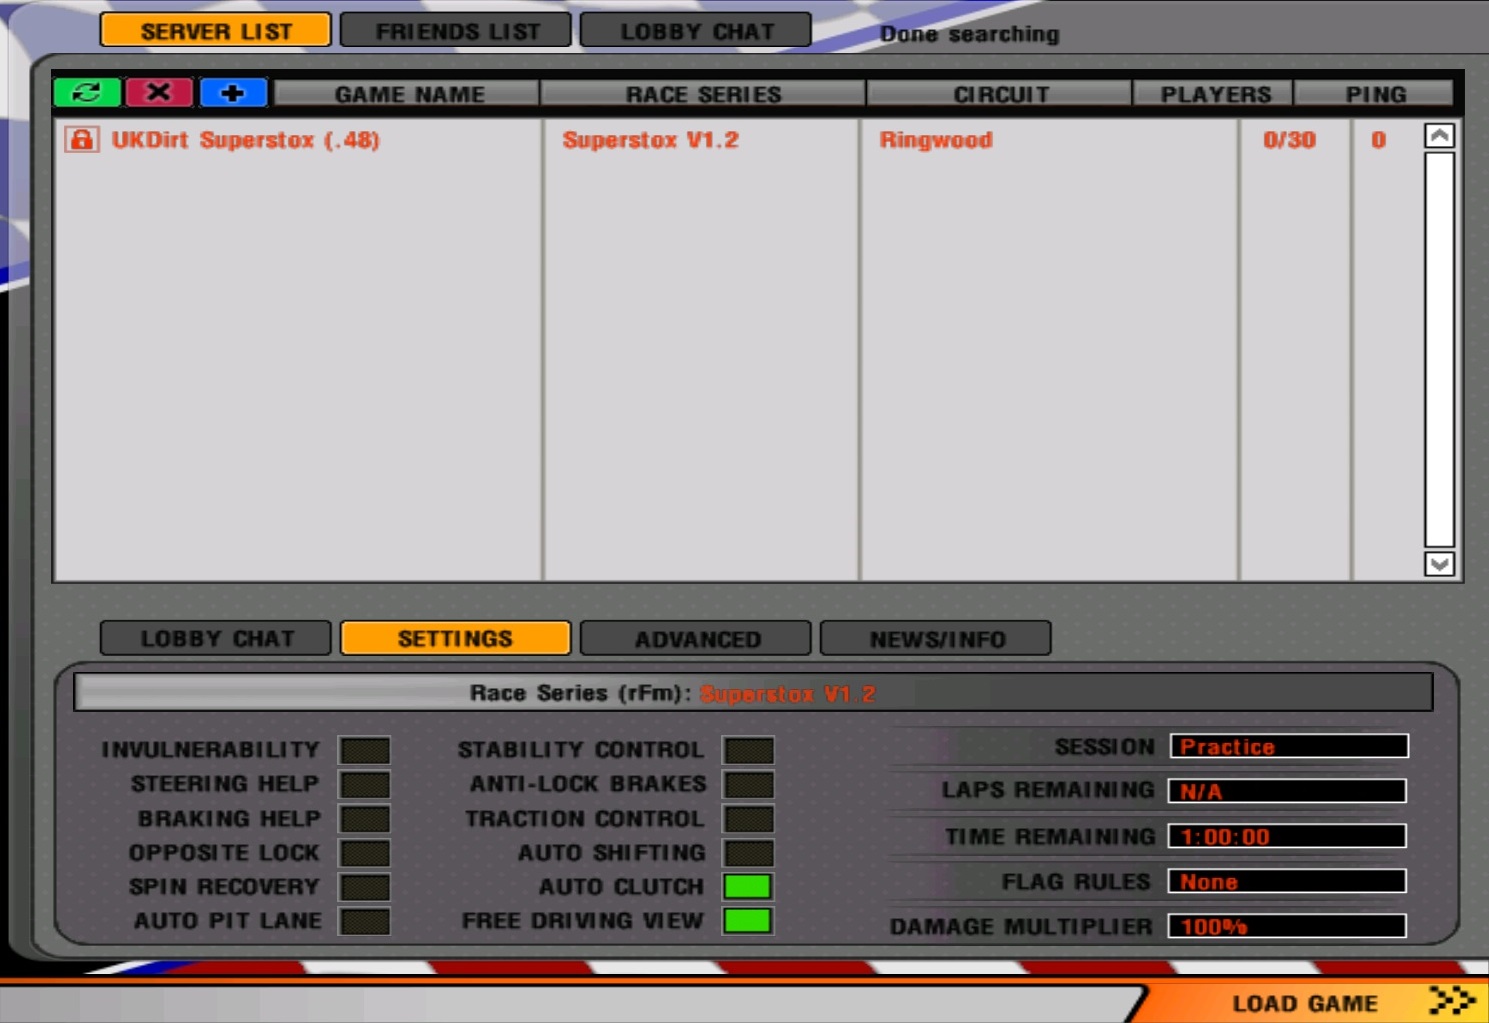Click the Session field showing Practice
This screenshot has height=1023, width=1489.
pyautogui.click(x=1289, y=746)
